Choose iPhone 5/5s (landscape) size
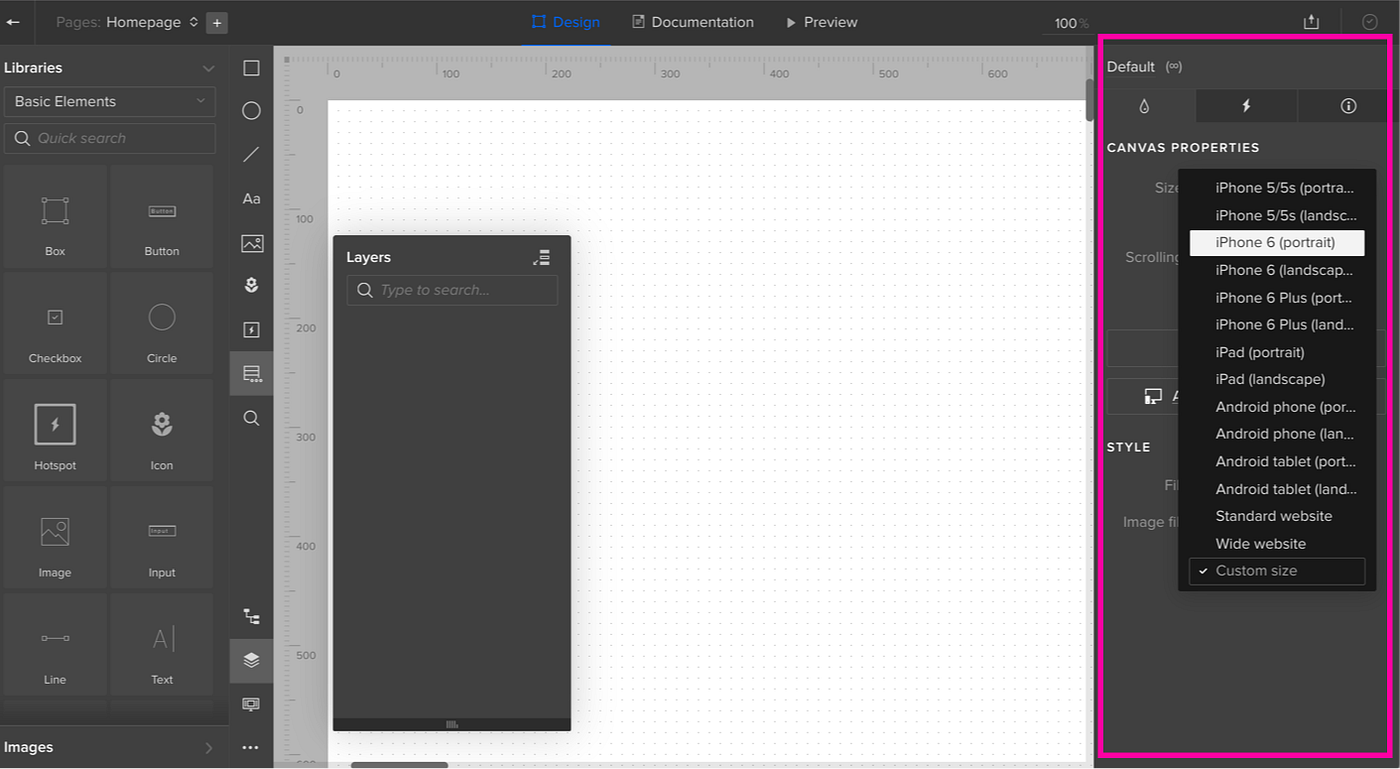1400x769 pixels. pyautogui.click(x=1277, y=215)
